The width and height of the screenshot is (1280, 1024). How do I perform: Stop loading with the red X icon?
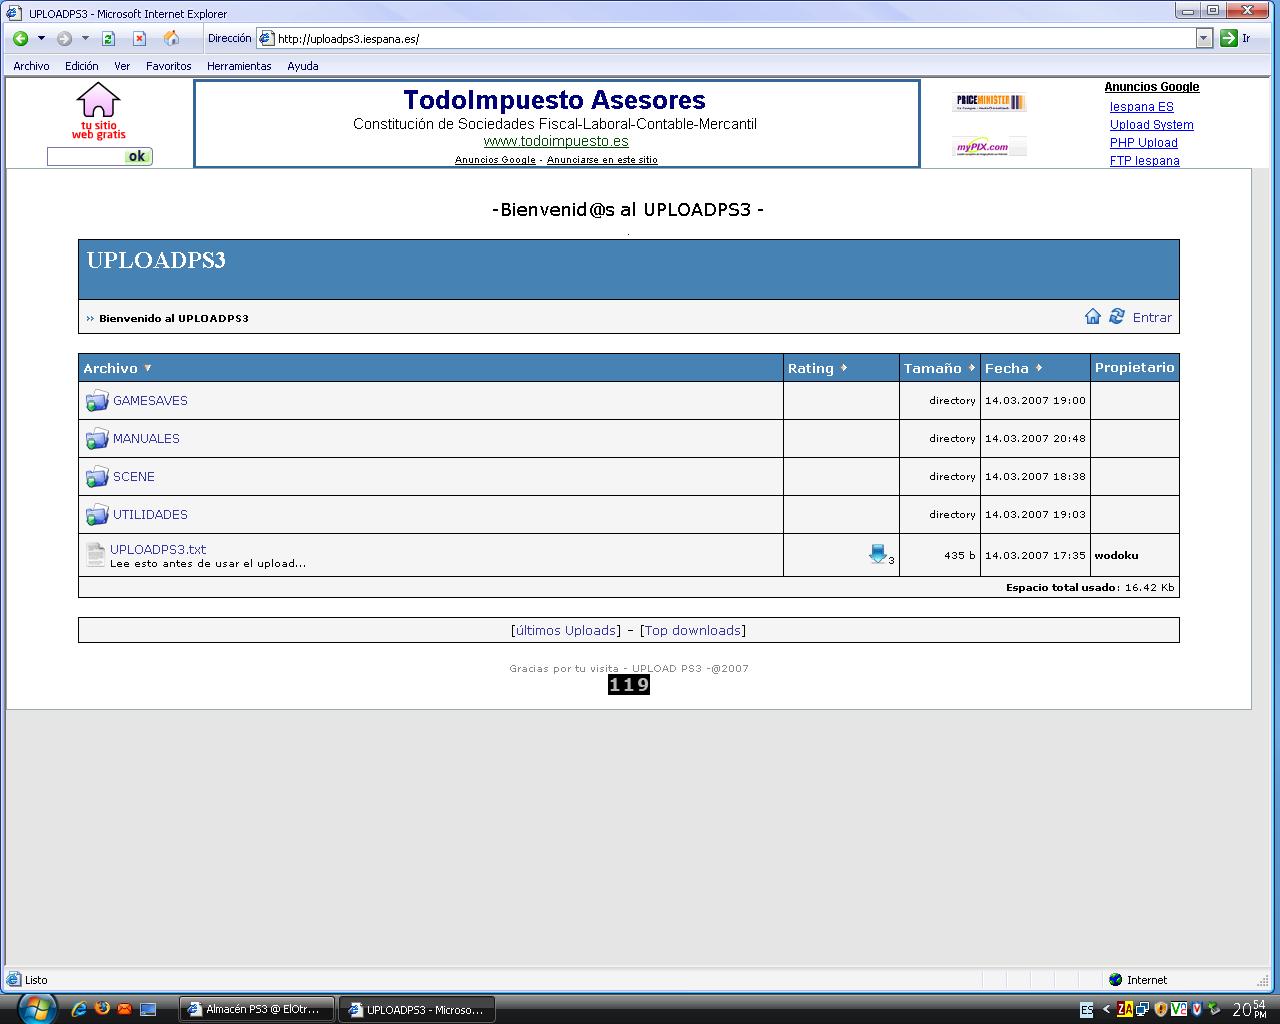click(140, 39)
